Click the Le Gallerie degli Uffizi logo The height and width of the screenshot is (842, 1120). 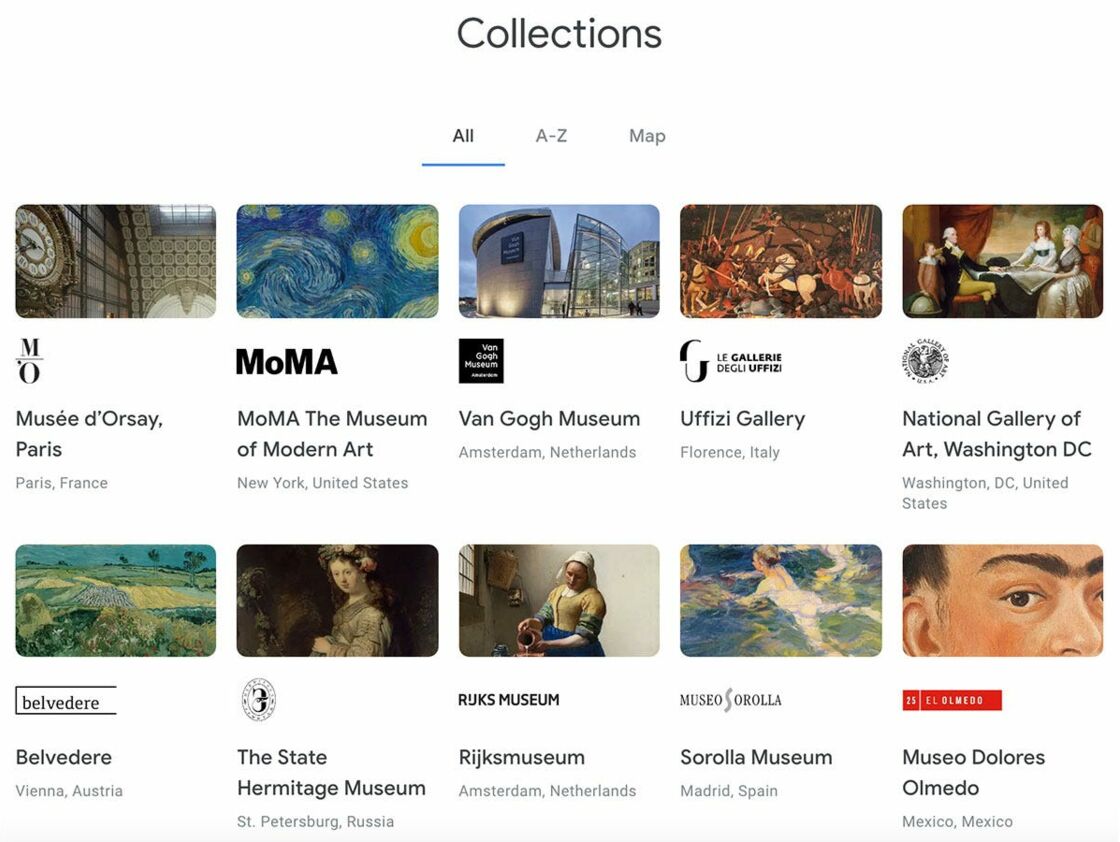(730, 361)
